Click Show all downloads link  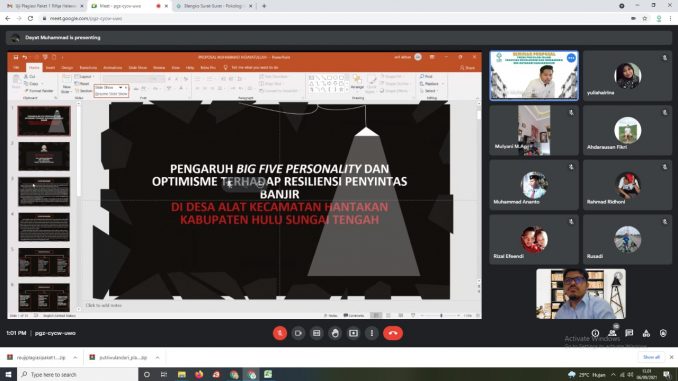pyautogui.click(x=651, y=357)
